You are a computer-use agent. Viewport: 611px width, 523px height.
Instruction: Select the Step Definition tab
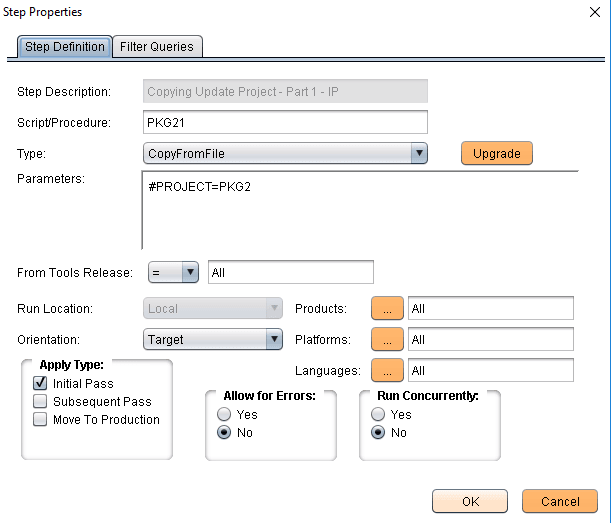click(65, 47)
